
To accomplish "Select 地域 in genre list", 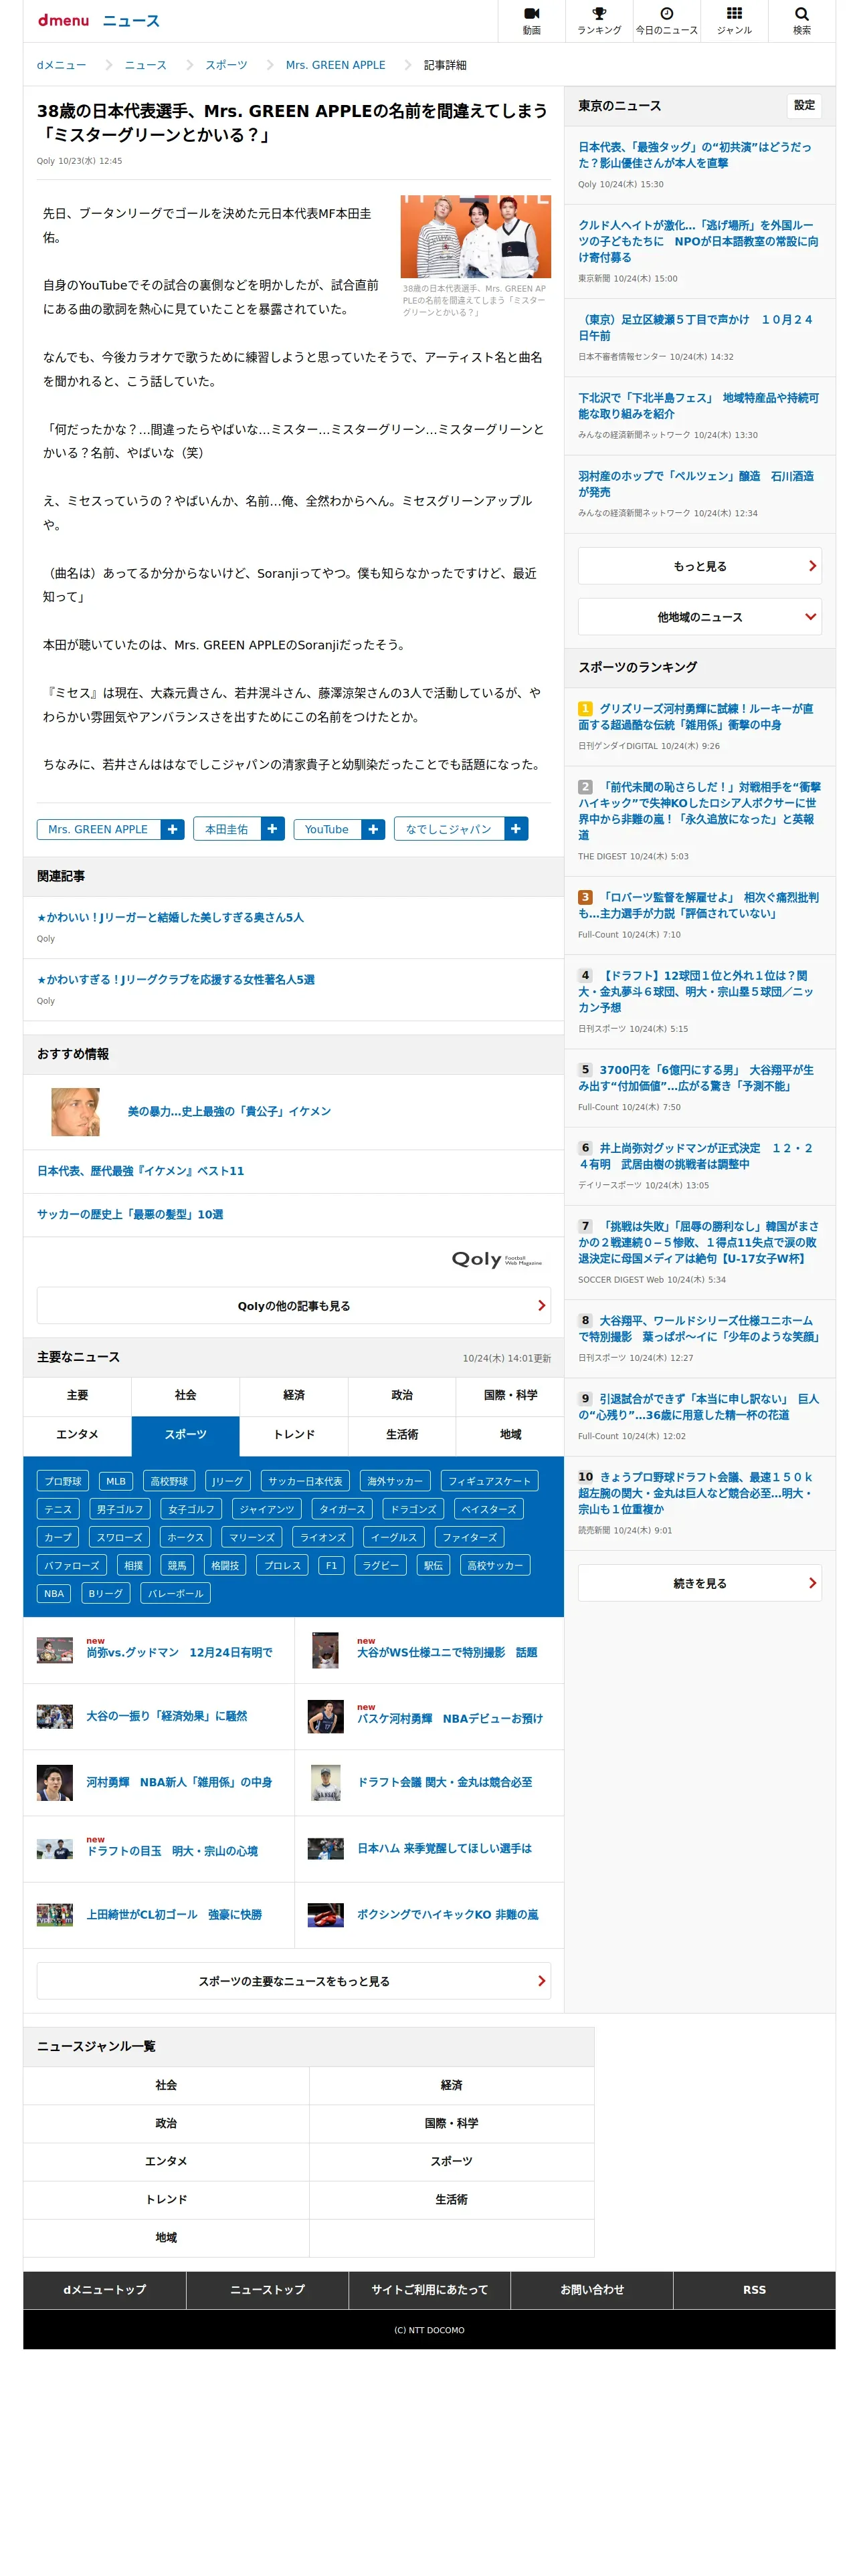I will coord(166,2237).
